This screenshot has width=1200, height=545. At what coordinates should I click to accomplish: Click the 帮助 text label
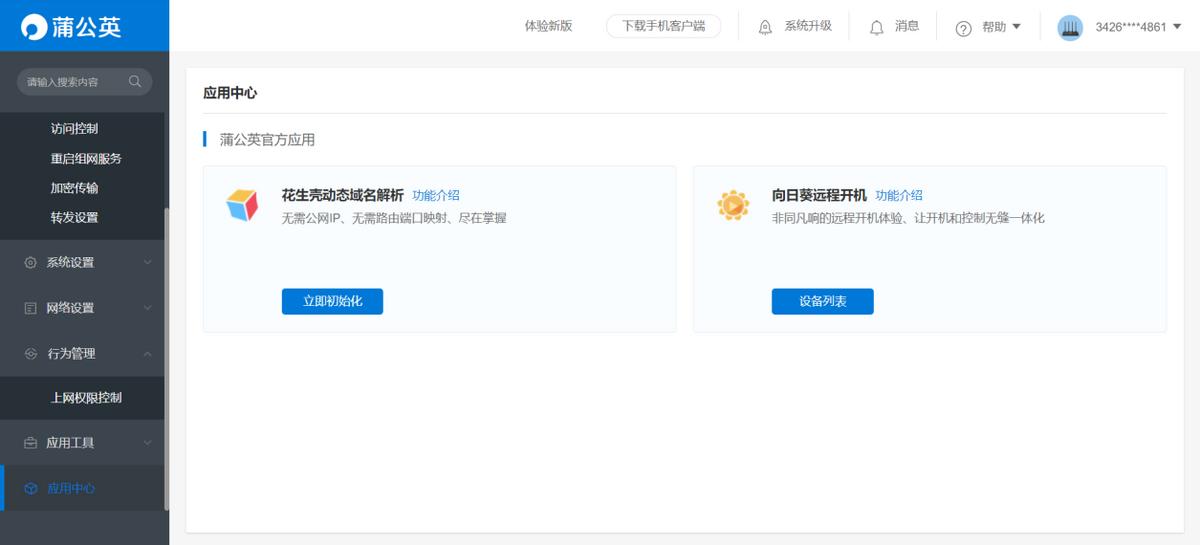[994, 27]
